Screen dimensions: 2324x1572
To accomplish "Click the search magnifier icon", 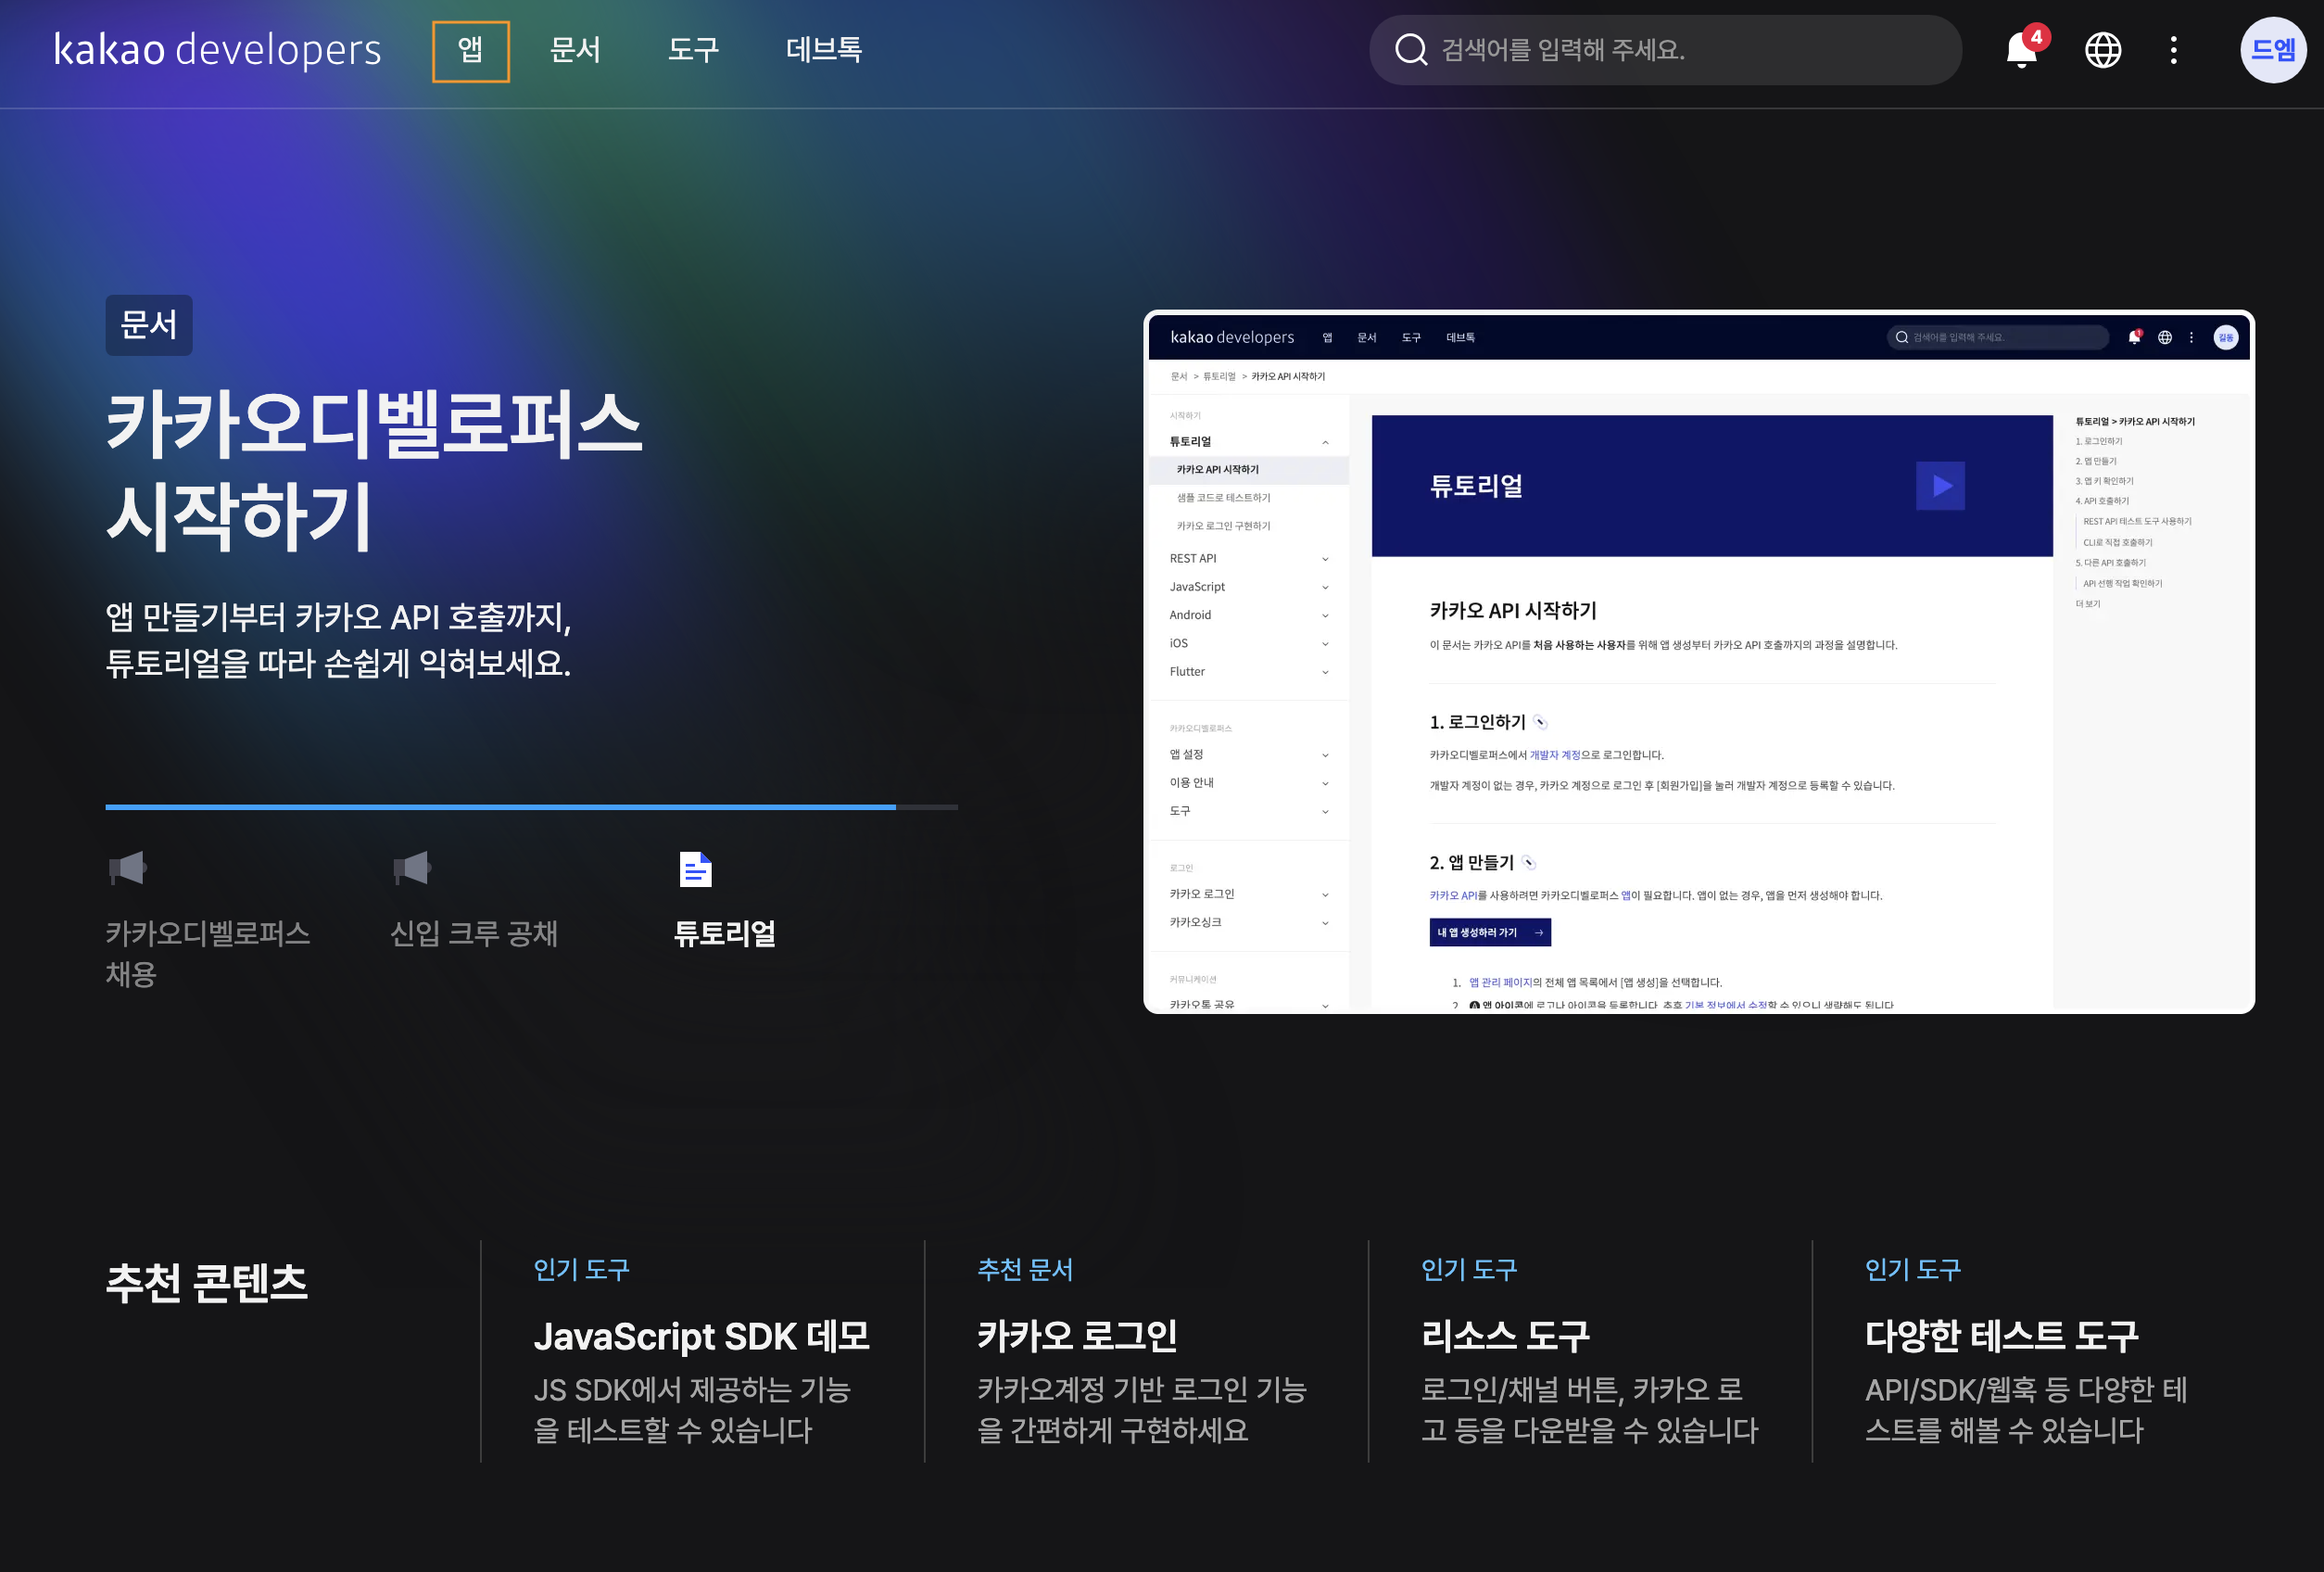I will click(x=1410, y=50).
